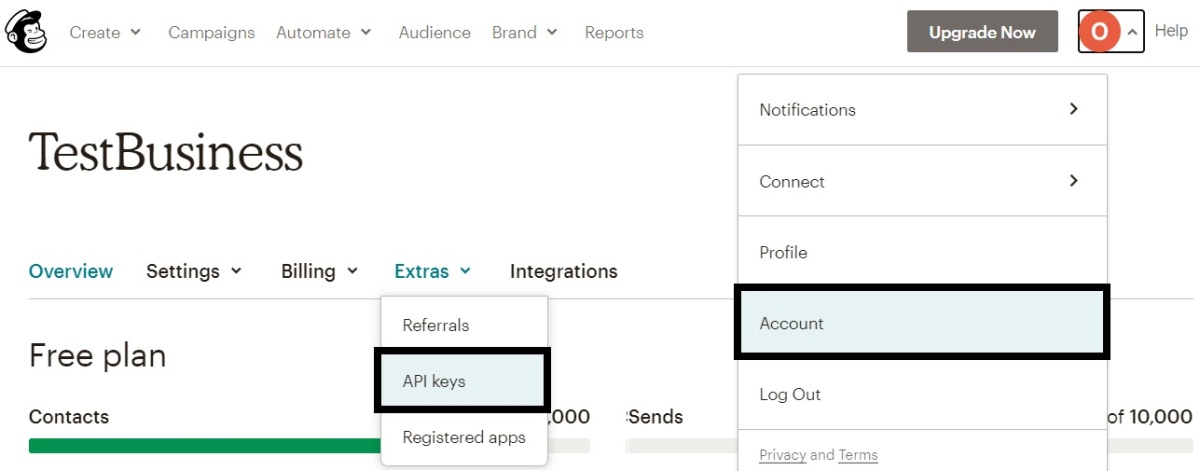Viewport: 1200px width, 471px height.
Task: Go to Campaigns in top navigation
Action: (x=211, y=32)
